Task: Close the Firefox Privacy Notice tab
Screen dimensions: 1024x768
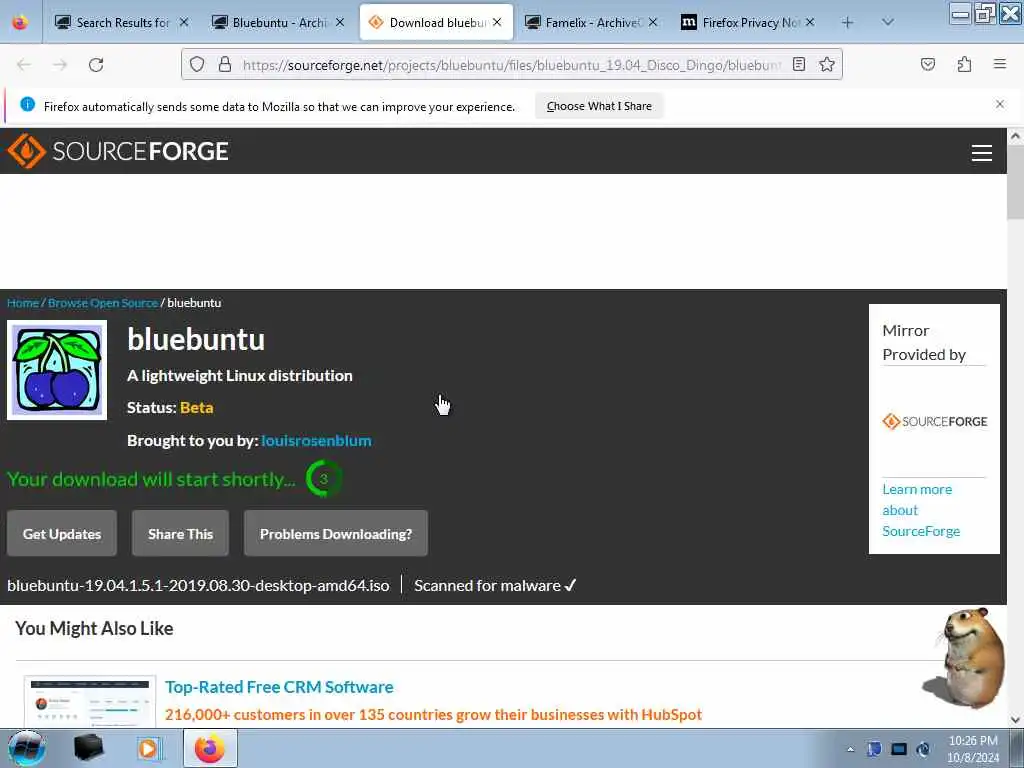Action: pos(810,22)
